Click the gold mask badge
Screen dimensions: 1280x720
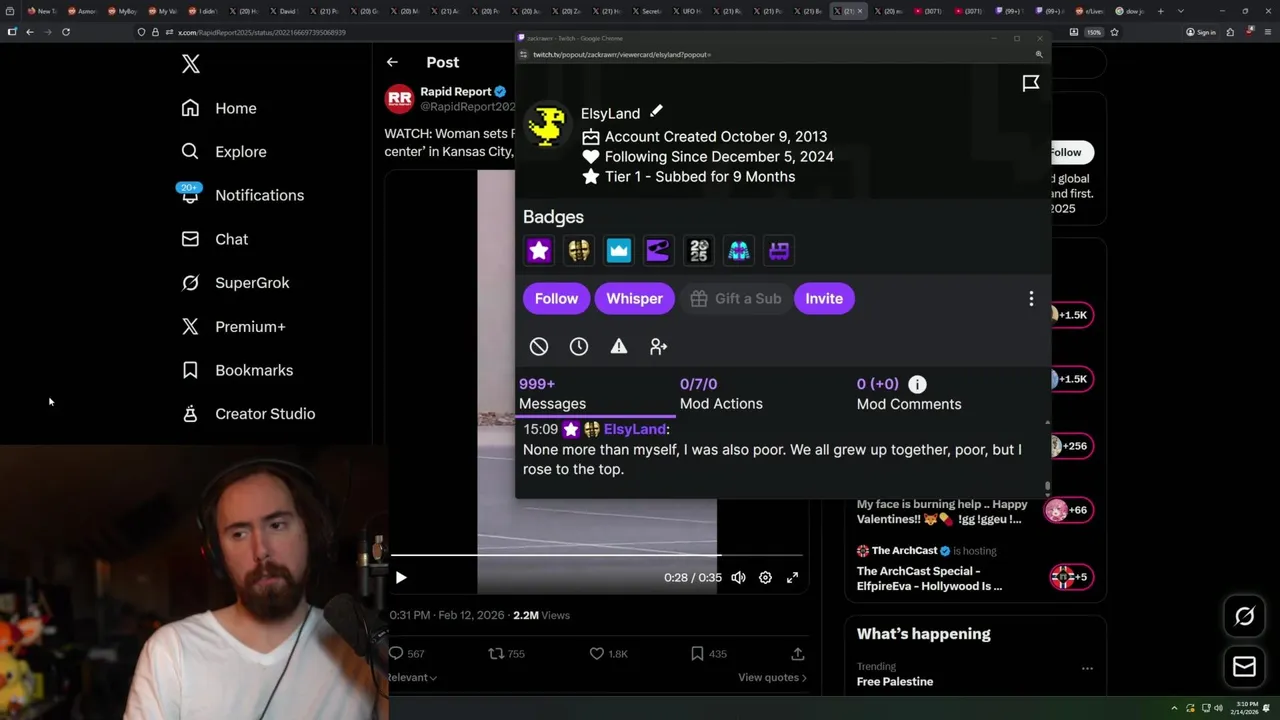click(x=579, y=251)
